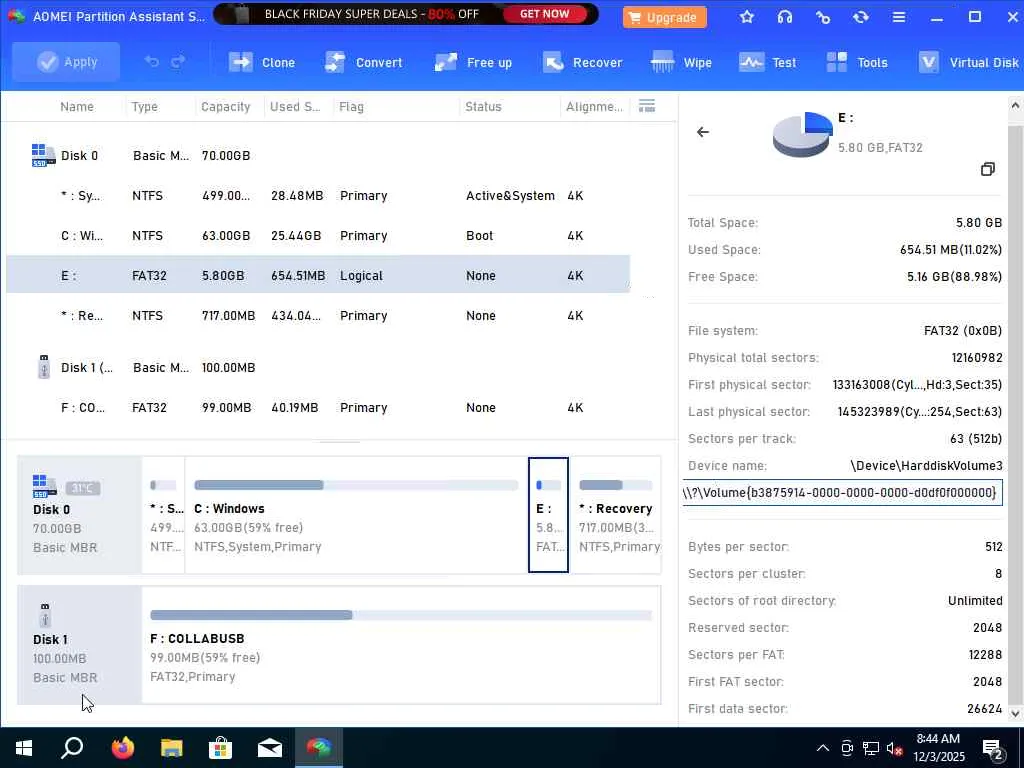Select the C: Windows block in disk map
1024x768 pixels.
coord(357,515)
